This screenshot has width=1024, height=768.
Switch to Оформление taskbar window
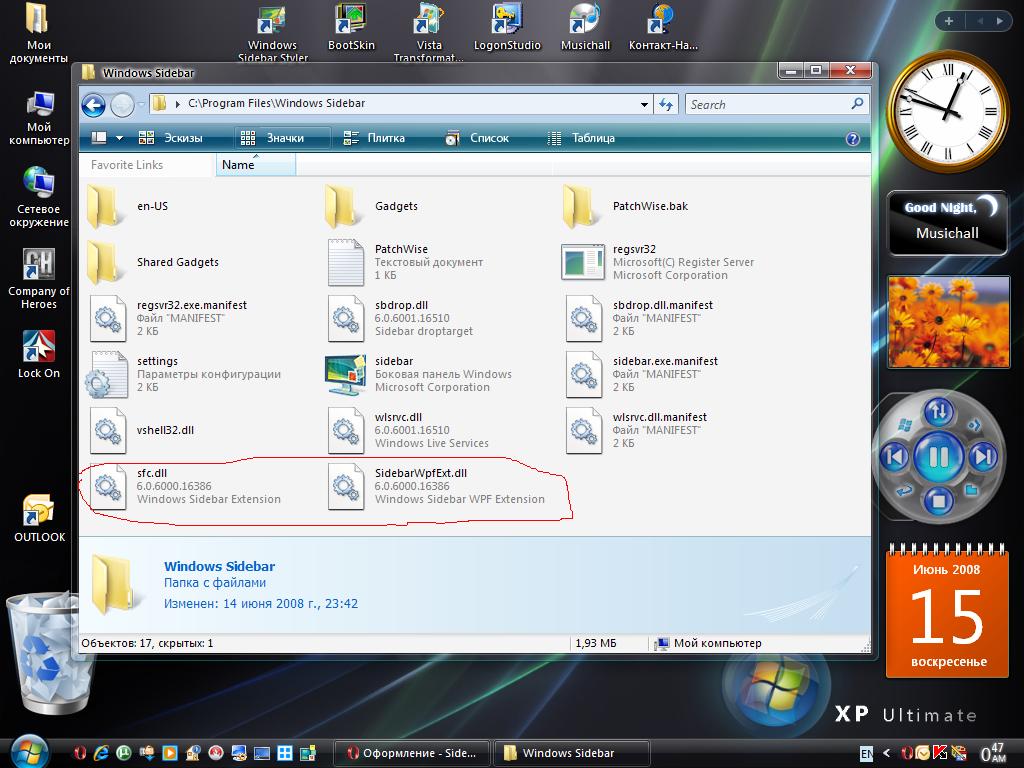[x=412, y=753]
